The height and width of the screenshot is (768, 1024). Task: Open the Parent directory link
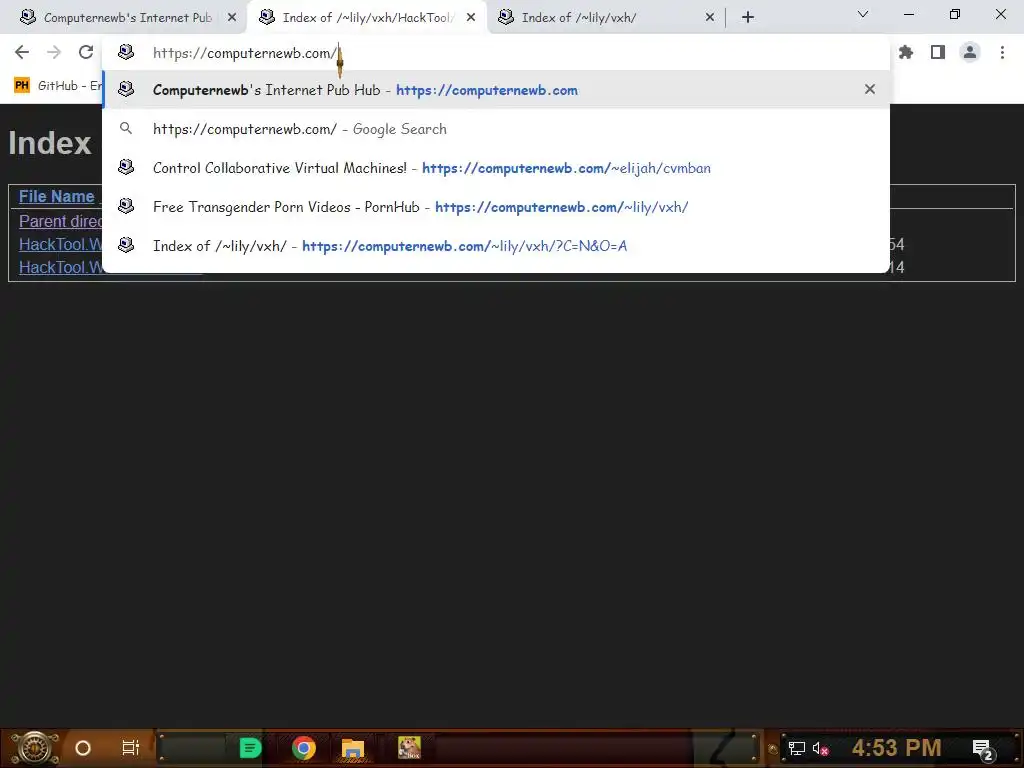click(x=61, y=221)
